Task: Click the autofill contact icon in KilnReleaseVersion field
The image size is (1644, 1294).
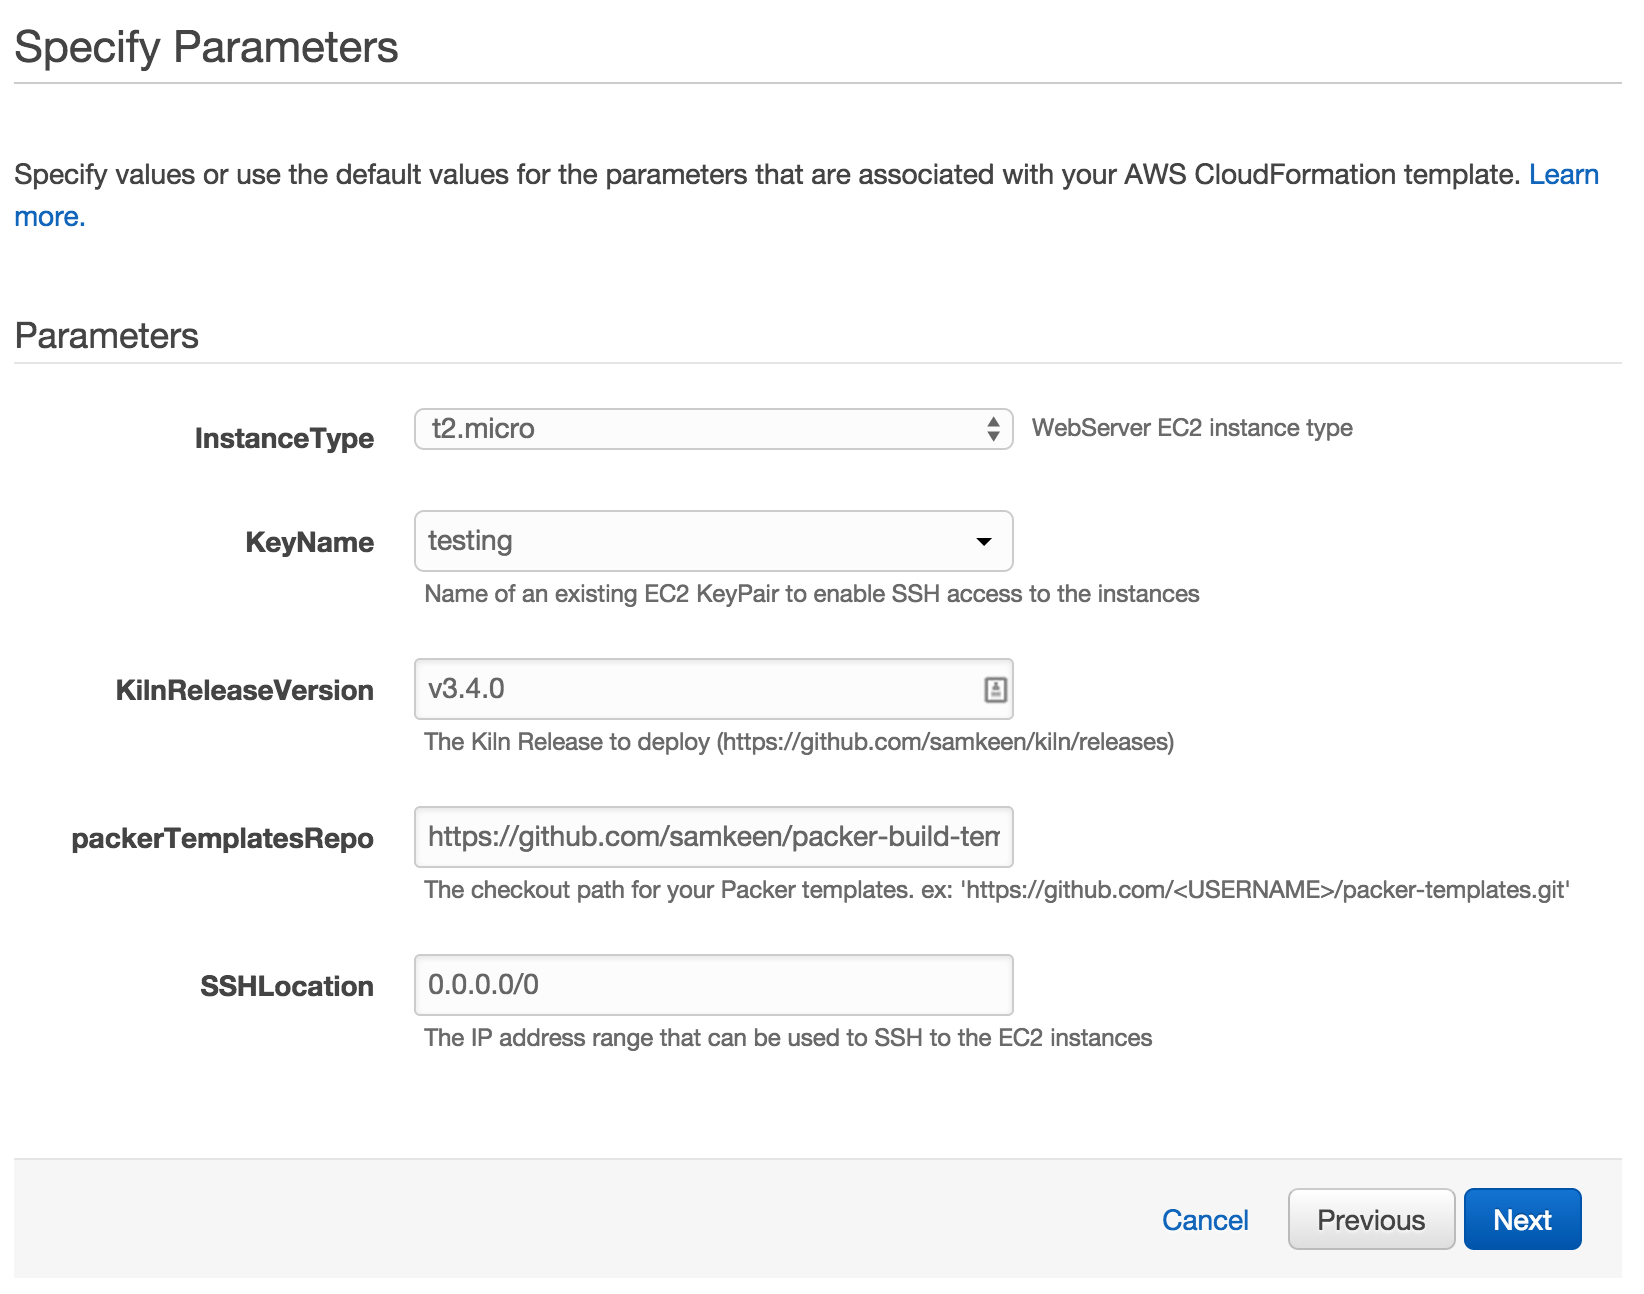Action: pos(995,689)
